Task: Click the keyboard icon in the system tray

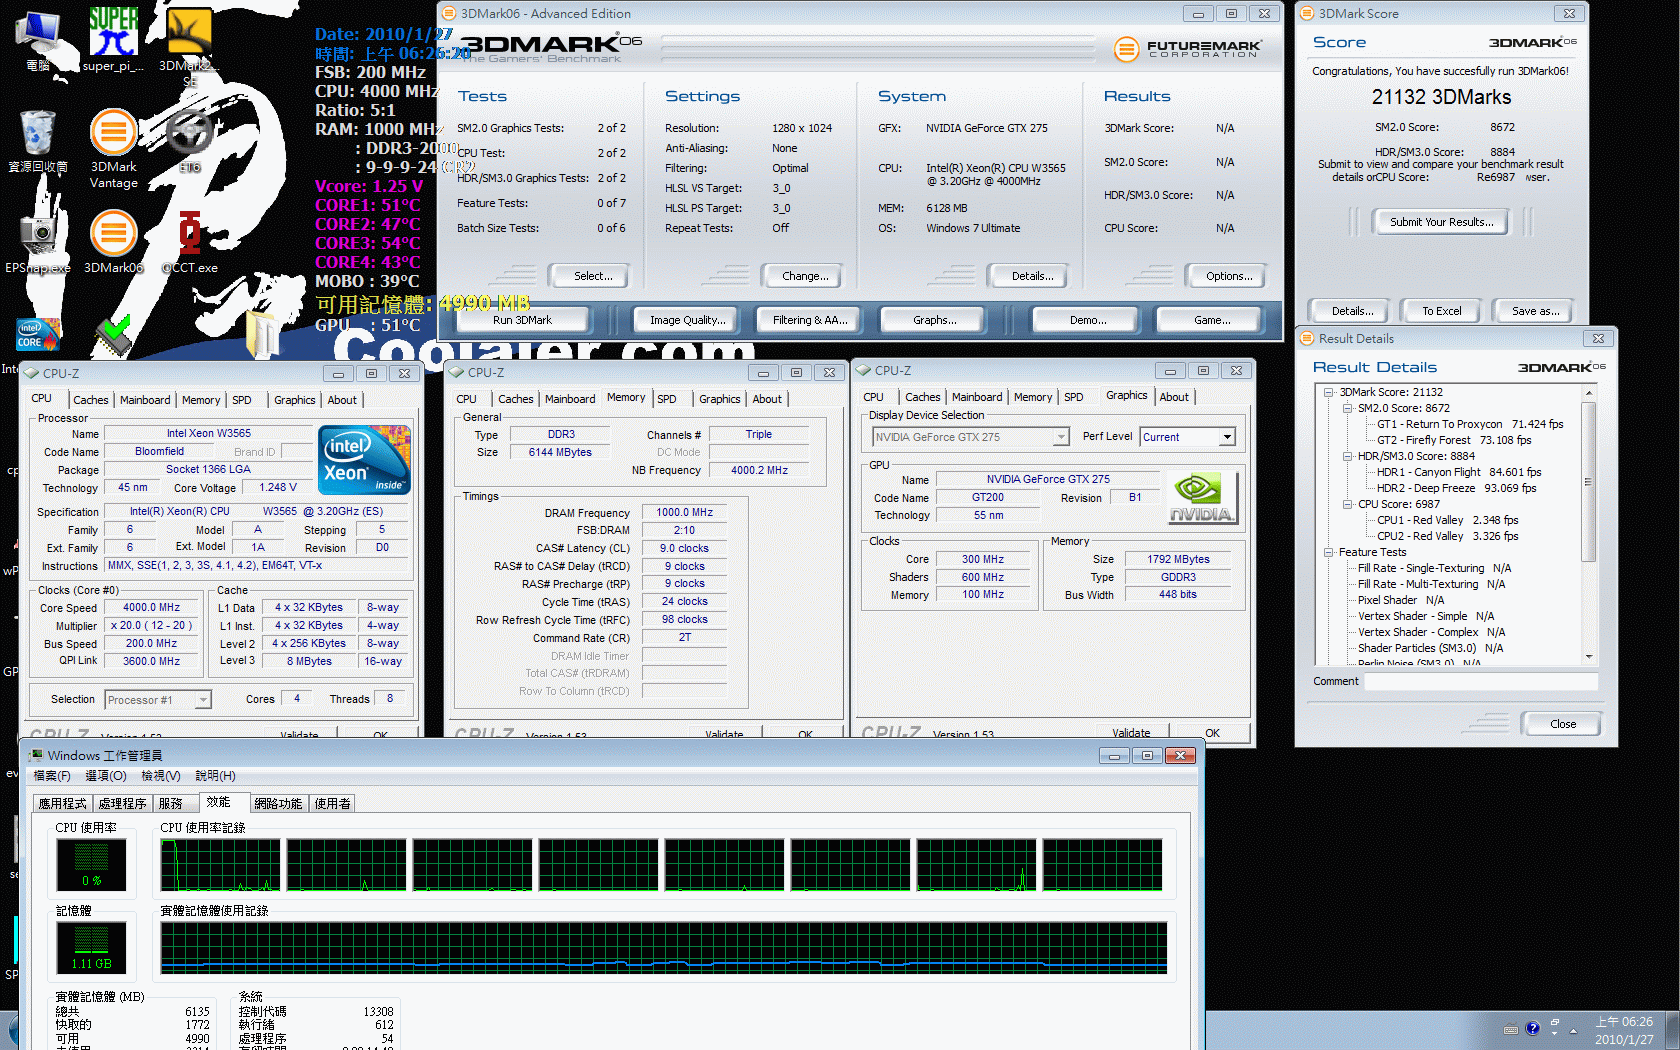Action: click(1511, 1029)
